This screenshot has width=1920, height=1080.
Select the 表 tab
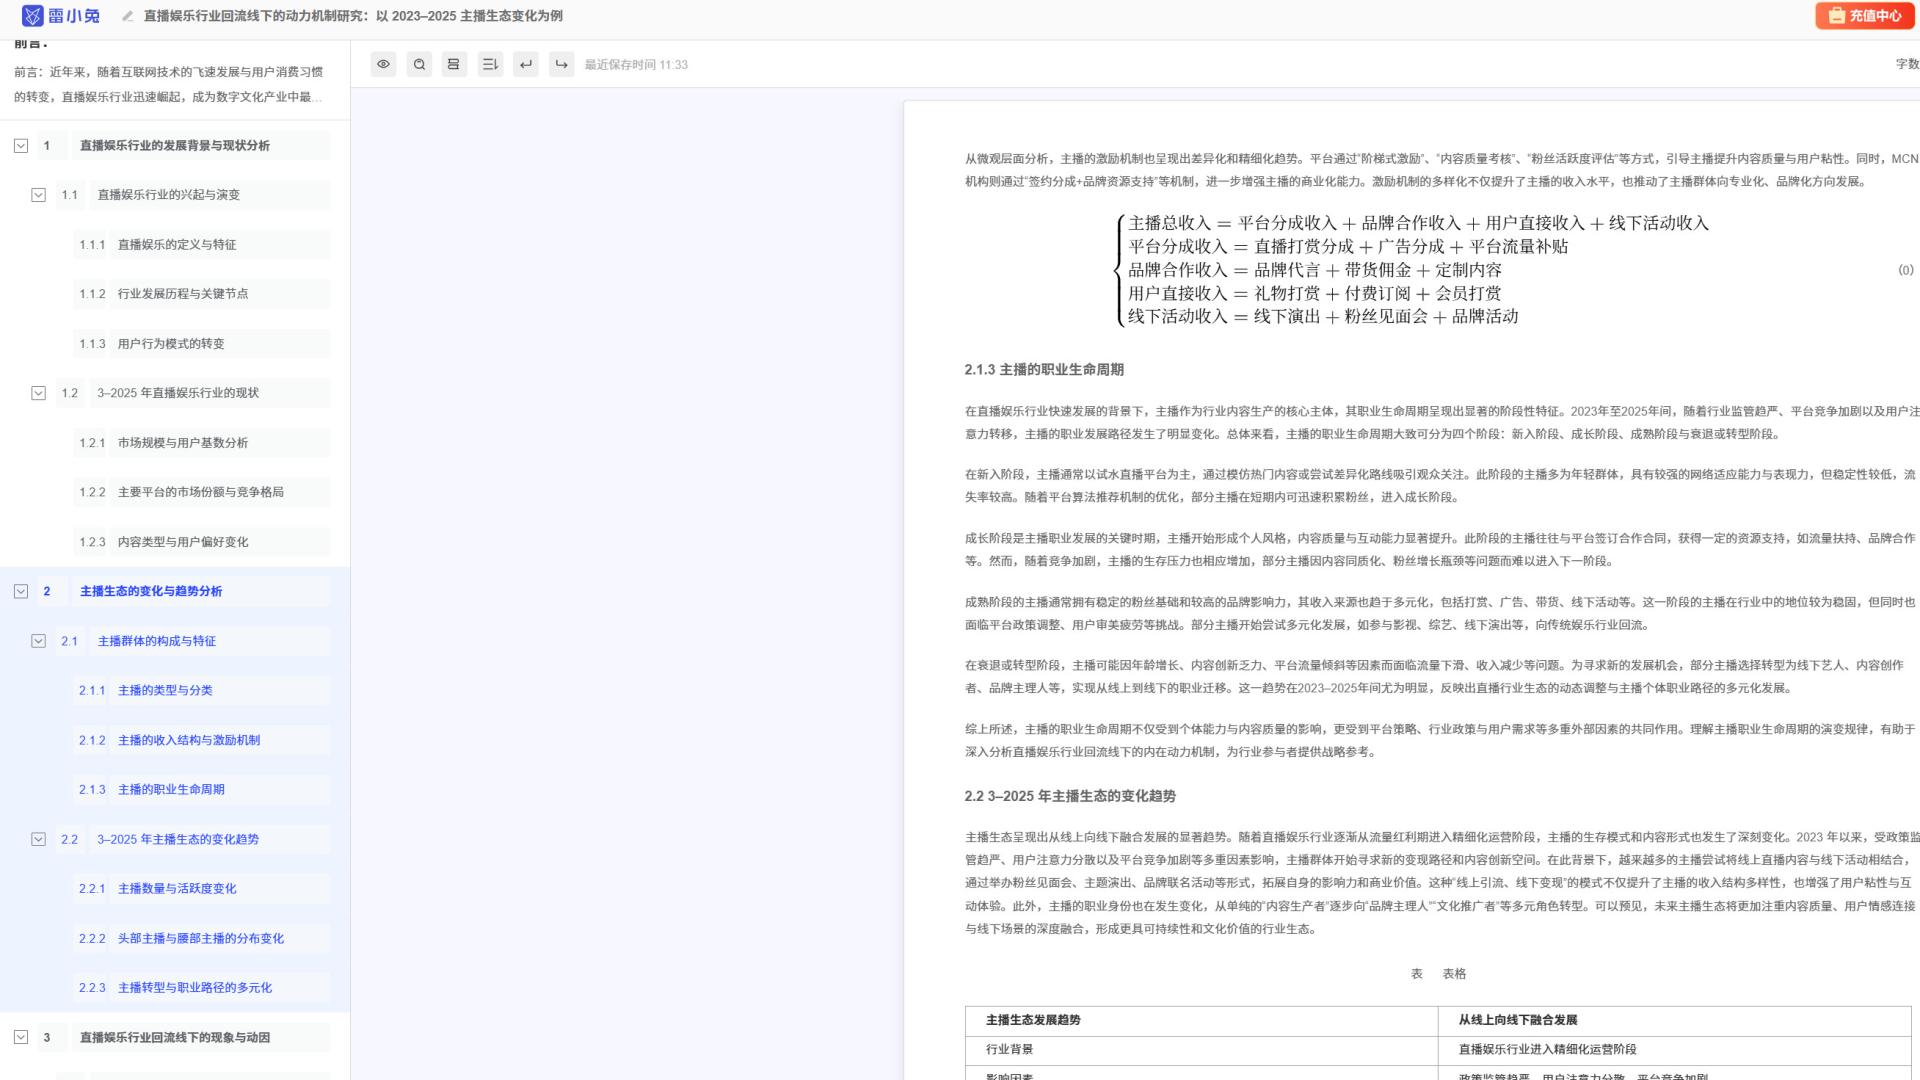(x=1416, y=973)
